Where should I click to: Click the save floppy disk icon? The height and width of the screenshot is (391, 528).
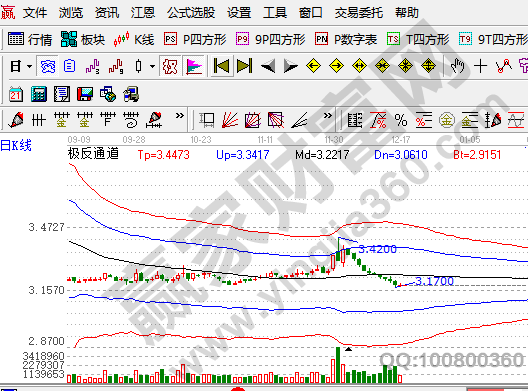point(85,94)
